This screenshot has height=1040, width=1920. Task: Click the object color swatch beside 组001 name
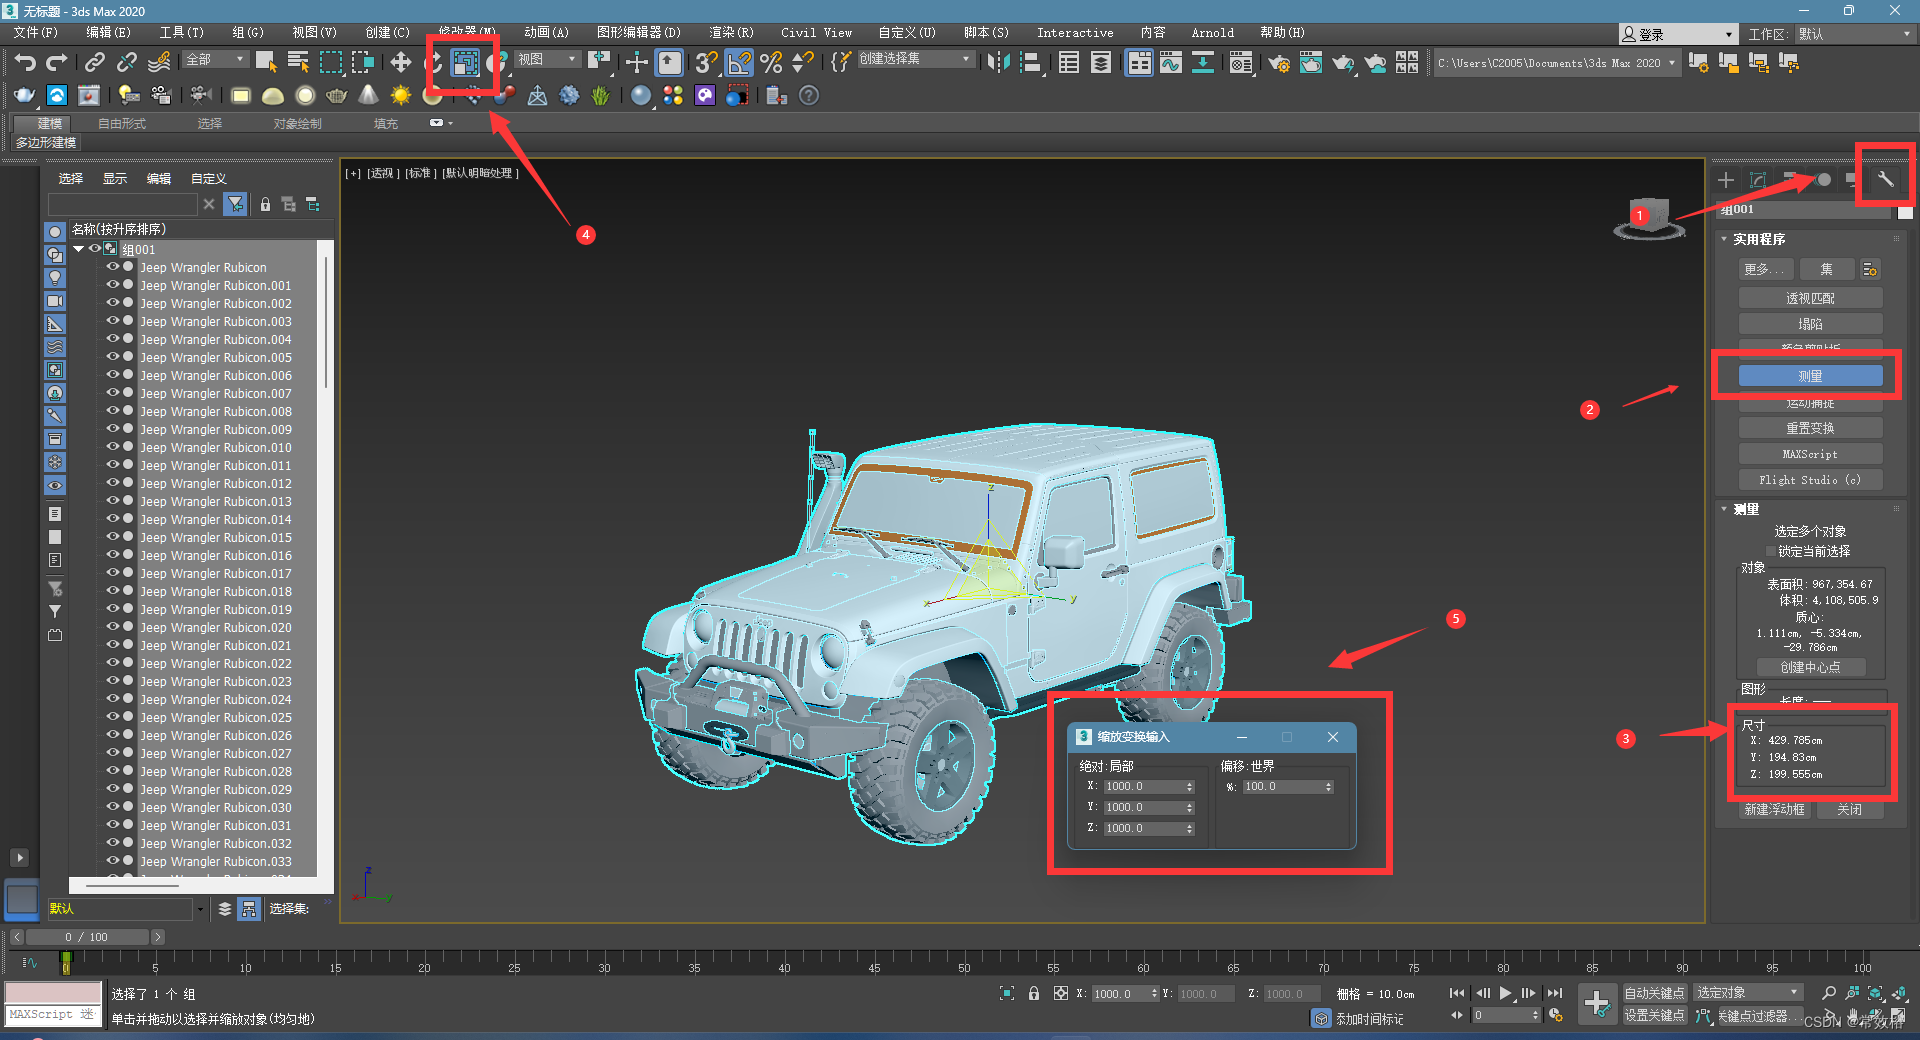(x=1905, y=211)
